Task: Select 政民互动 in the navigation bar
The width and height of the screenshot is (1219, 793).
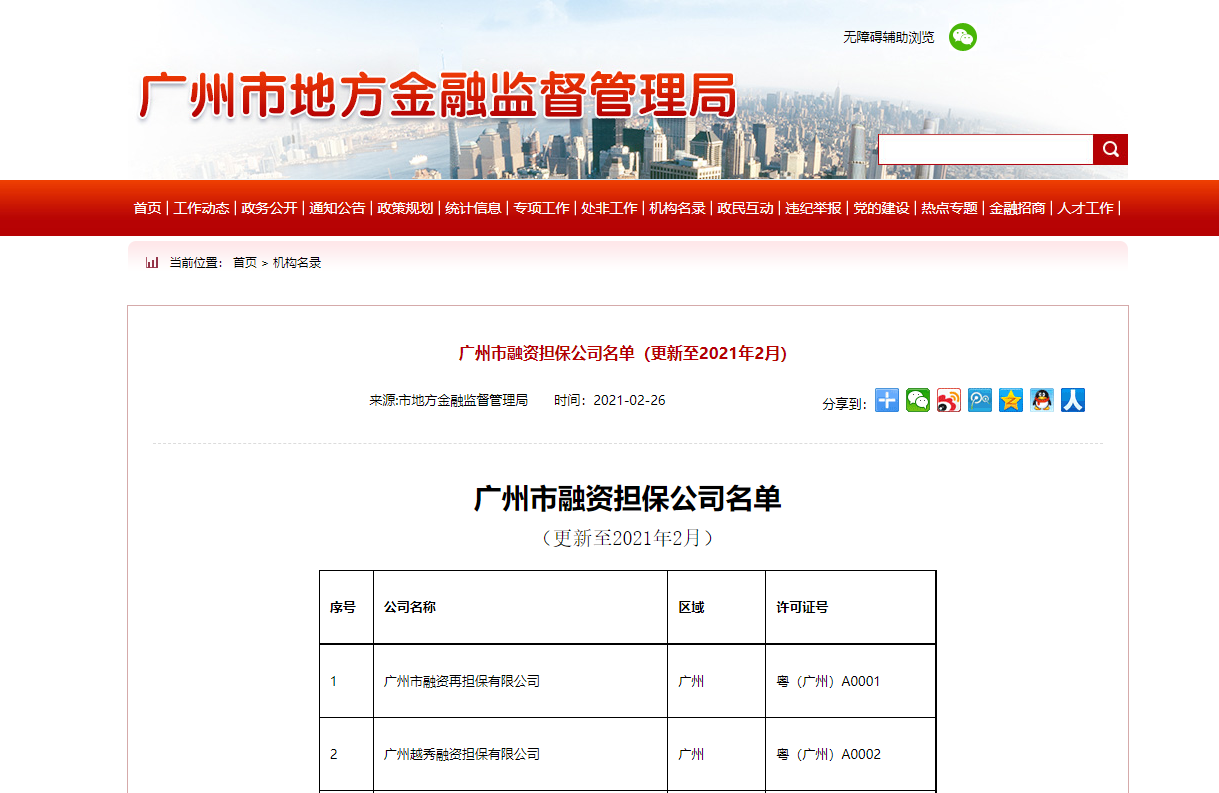Action: coord(745,208)
